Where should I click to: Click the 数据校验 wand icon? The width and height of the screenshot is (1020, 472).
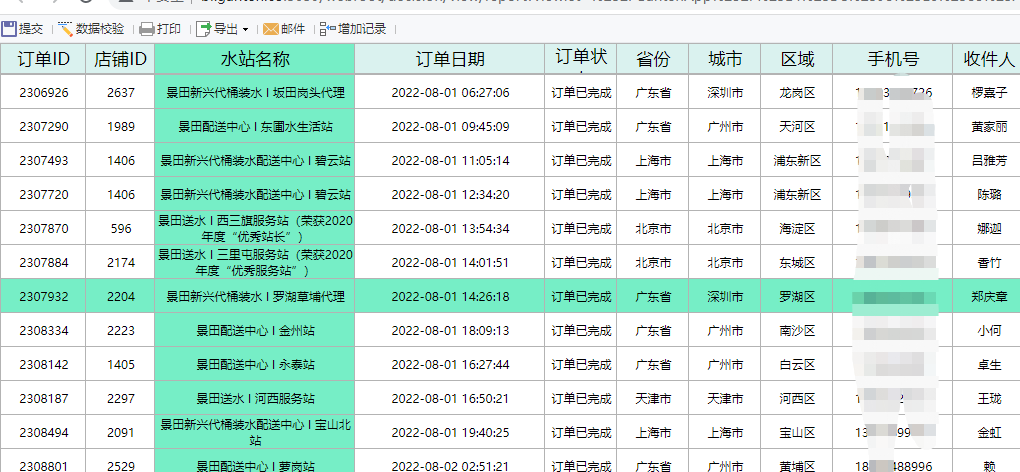tap(65, 29)
